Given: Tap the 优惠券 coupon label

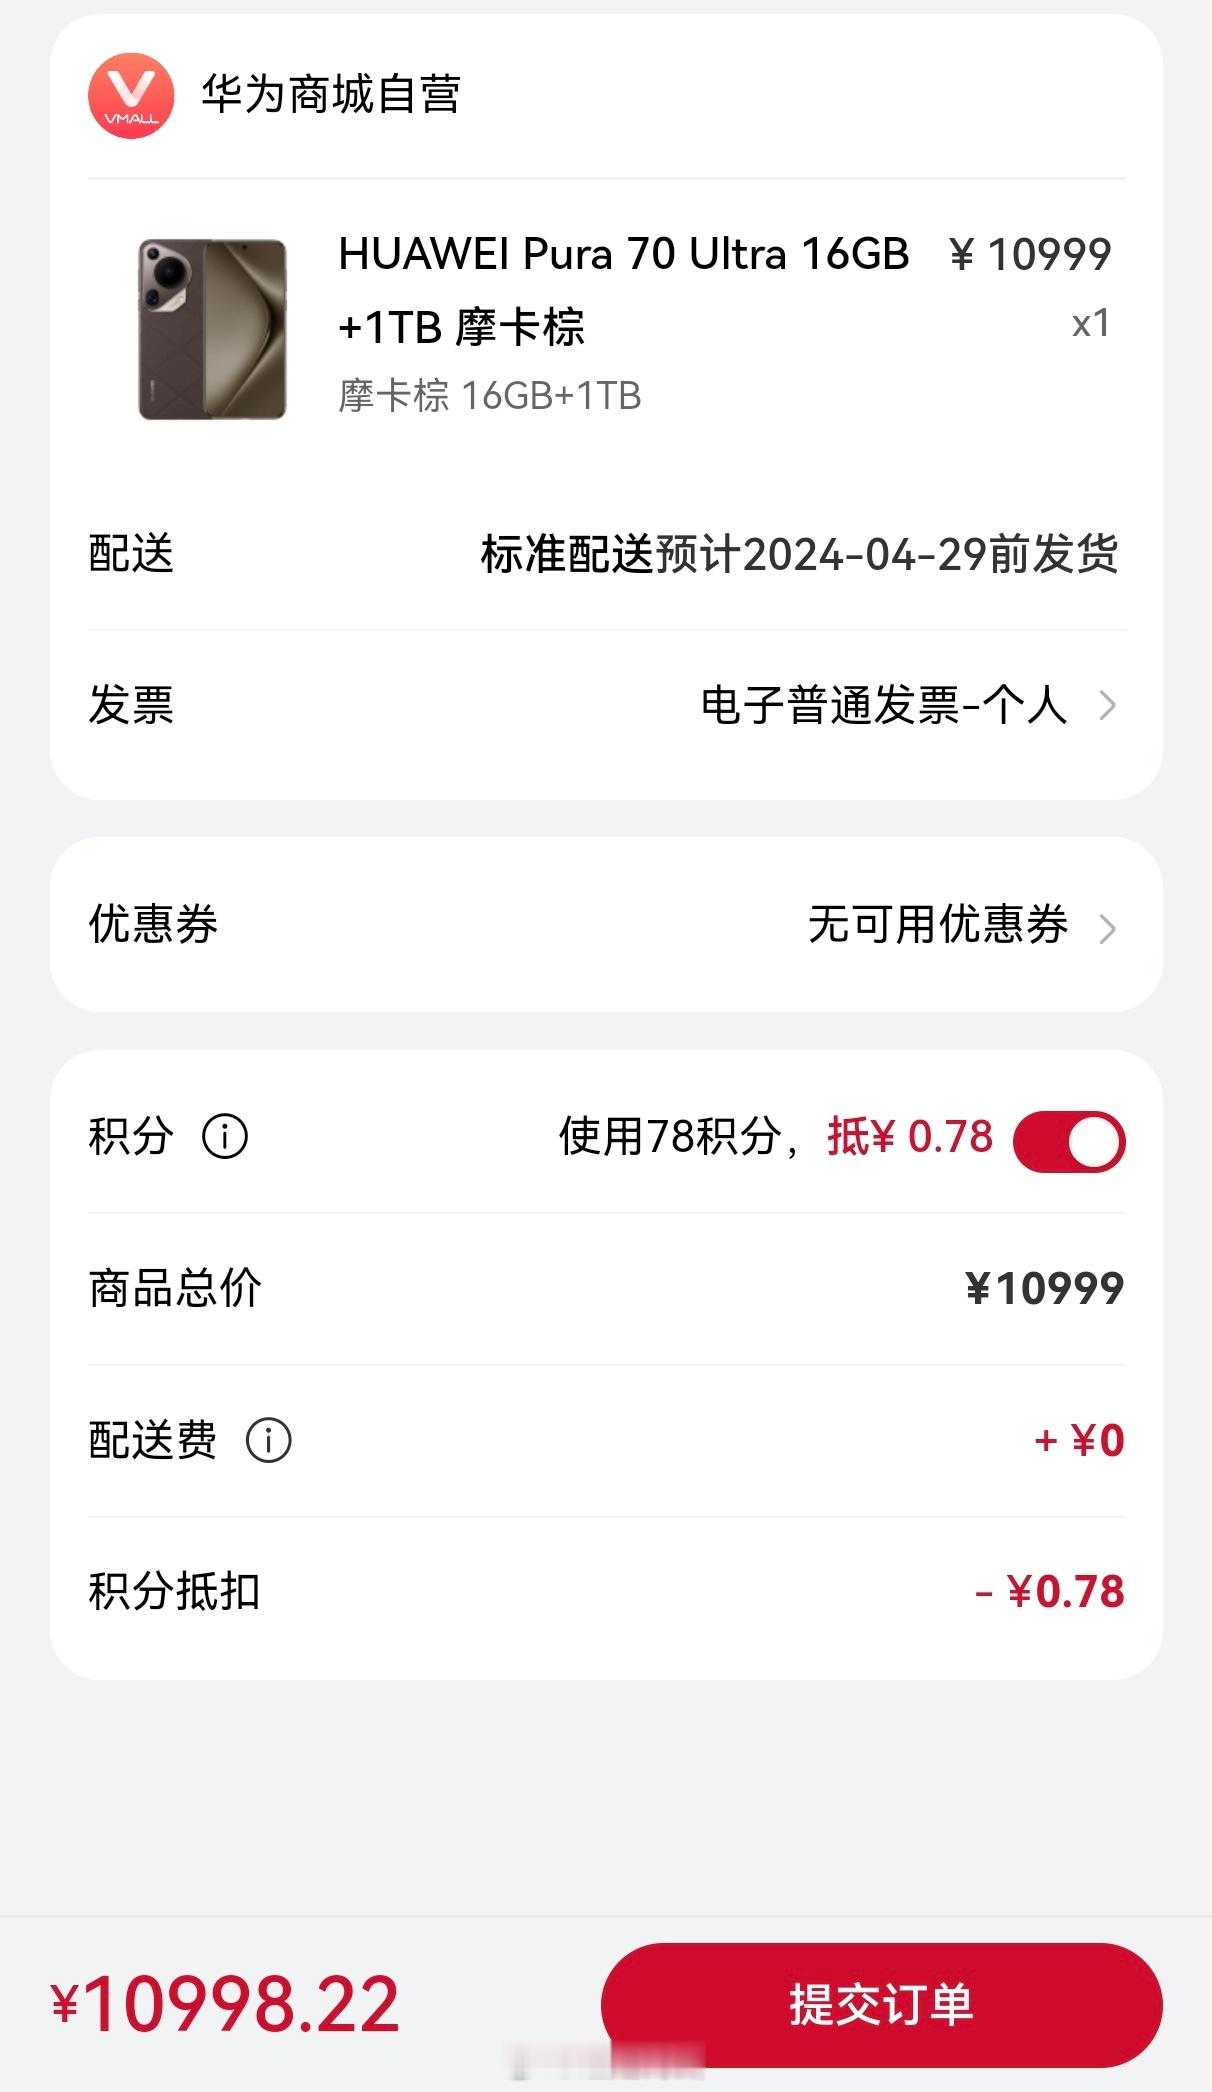Looking at the screenshot, I should pyautogui.click(x=153, y=924).
